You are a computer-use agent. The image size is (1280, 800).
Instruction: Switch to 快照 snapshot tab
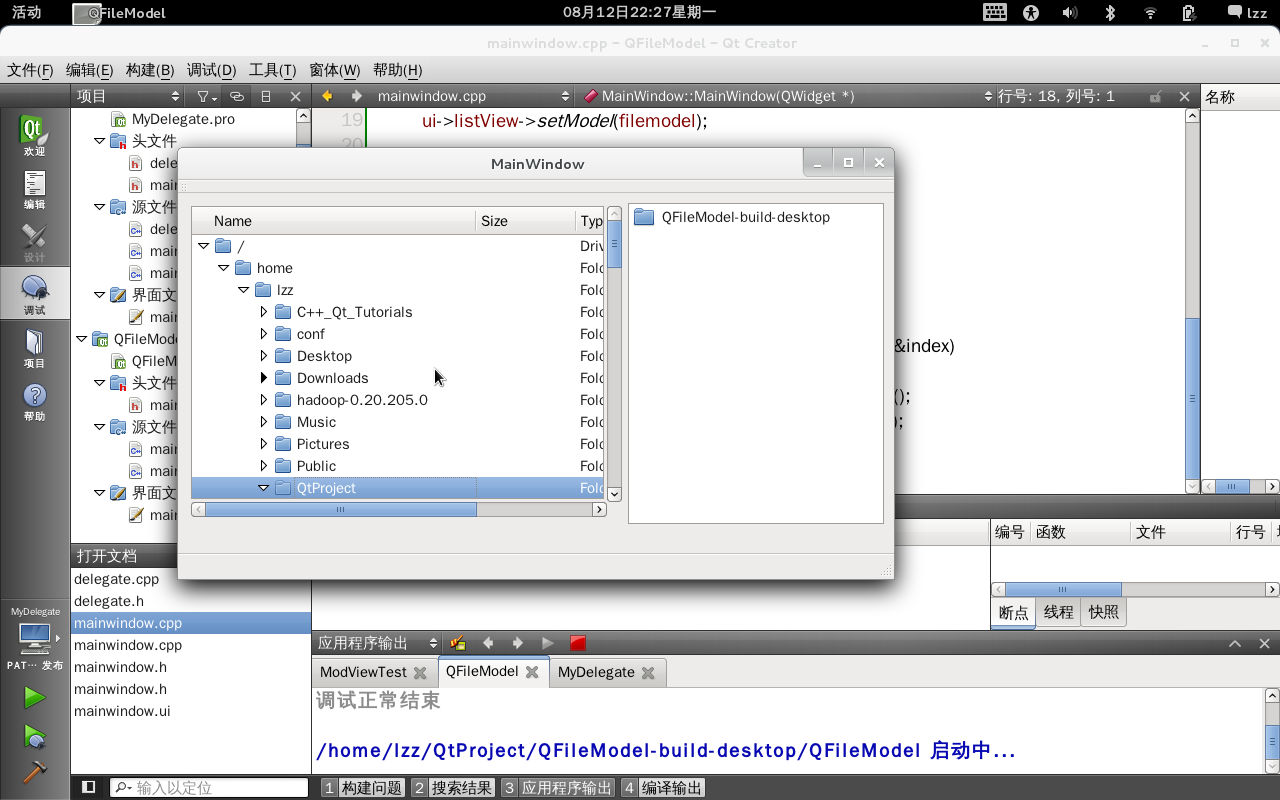coord(1104,612)
